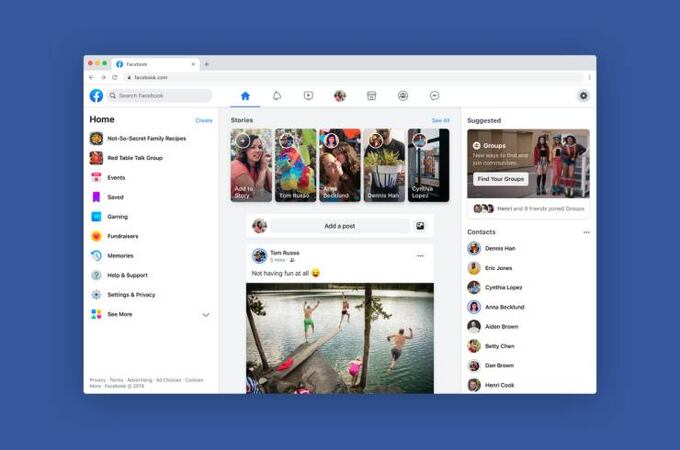680x450 pixels.
Task: Open the Watch video icon
Action: [x=308, y=96]
